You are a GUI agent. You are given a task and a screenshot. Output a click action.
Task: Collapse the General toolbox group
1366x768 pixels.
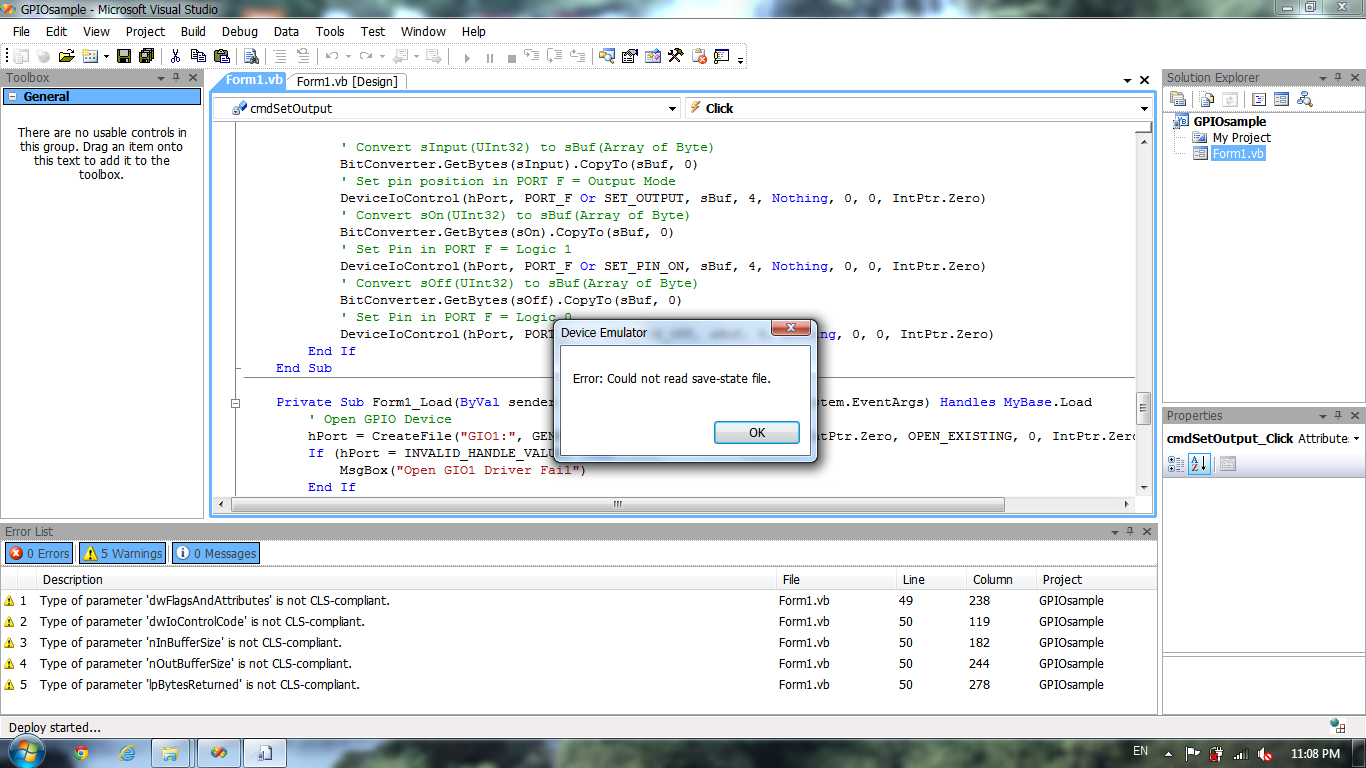point(10,97)
